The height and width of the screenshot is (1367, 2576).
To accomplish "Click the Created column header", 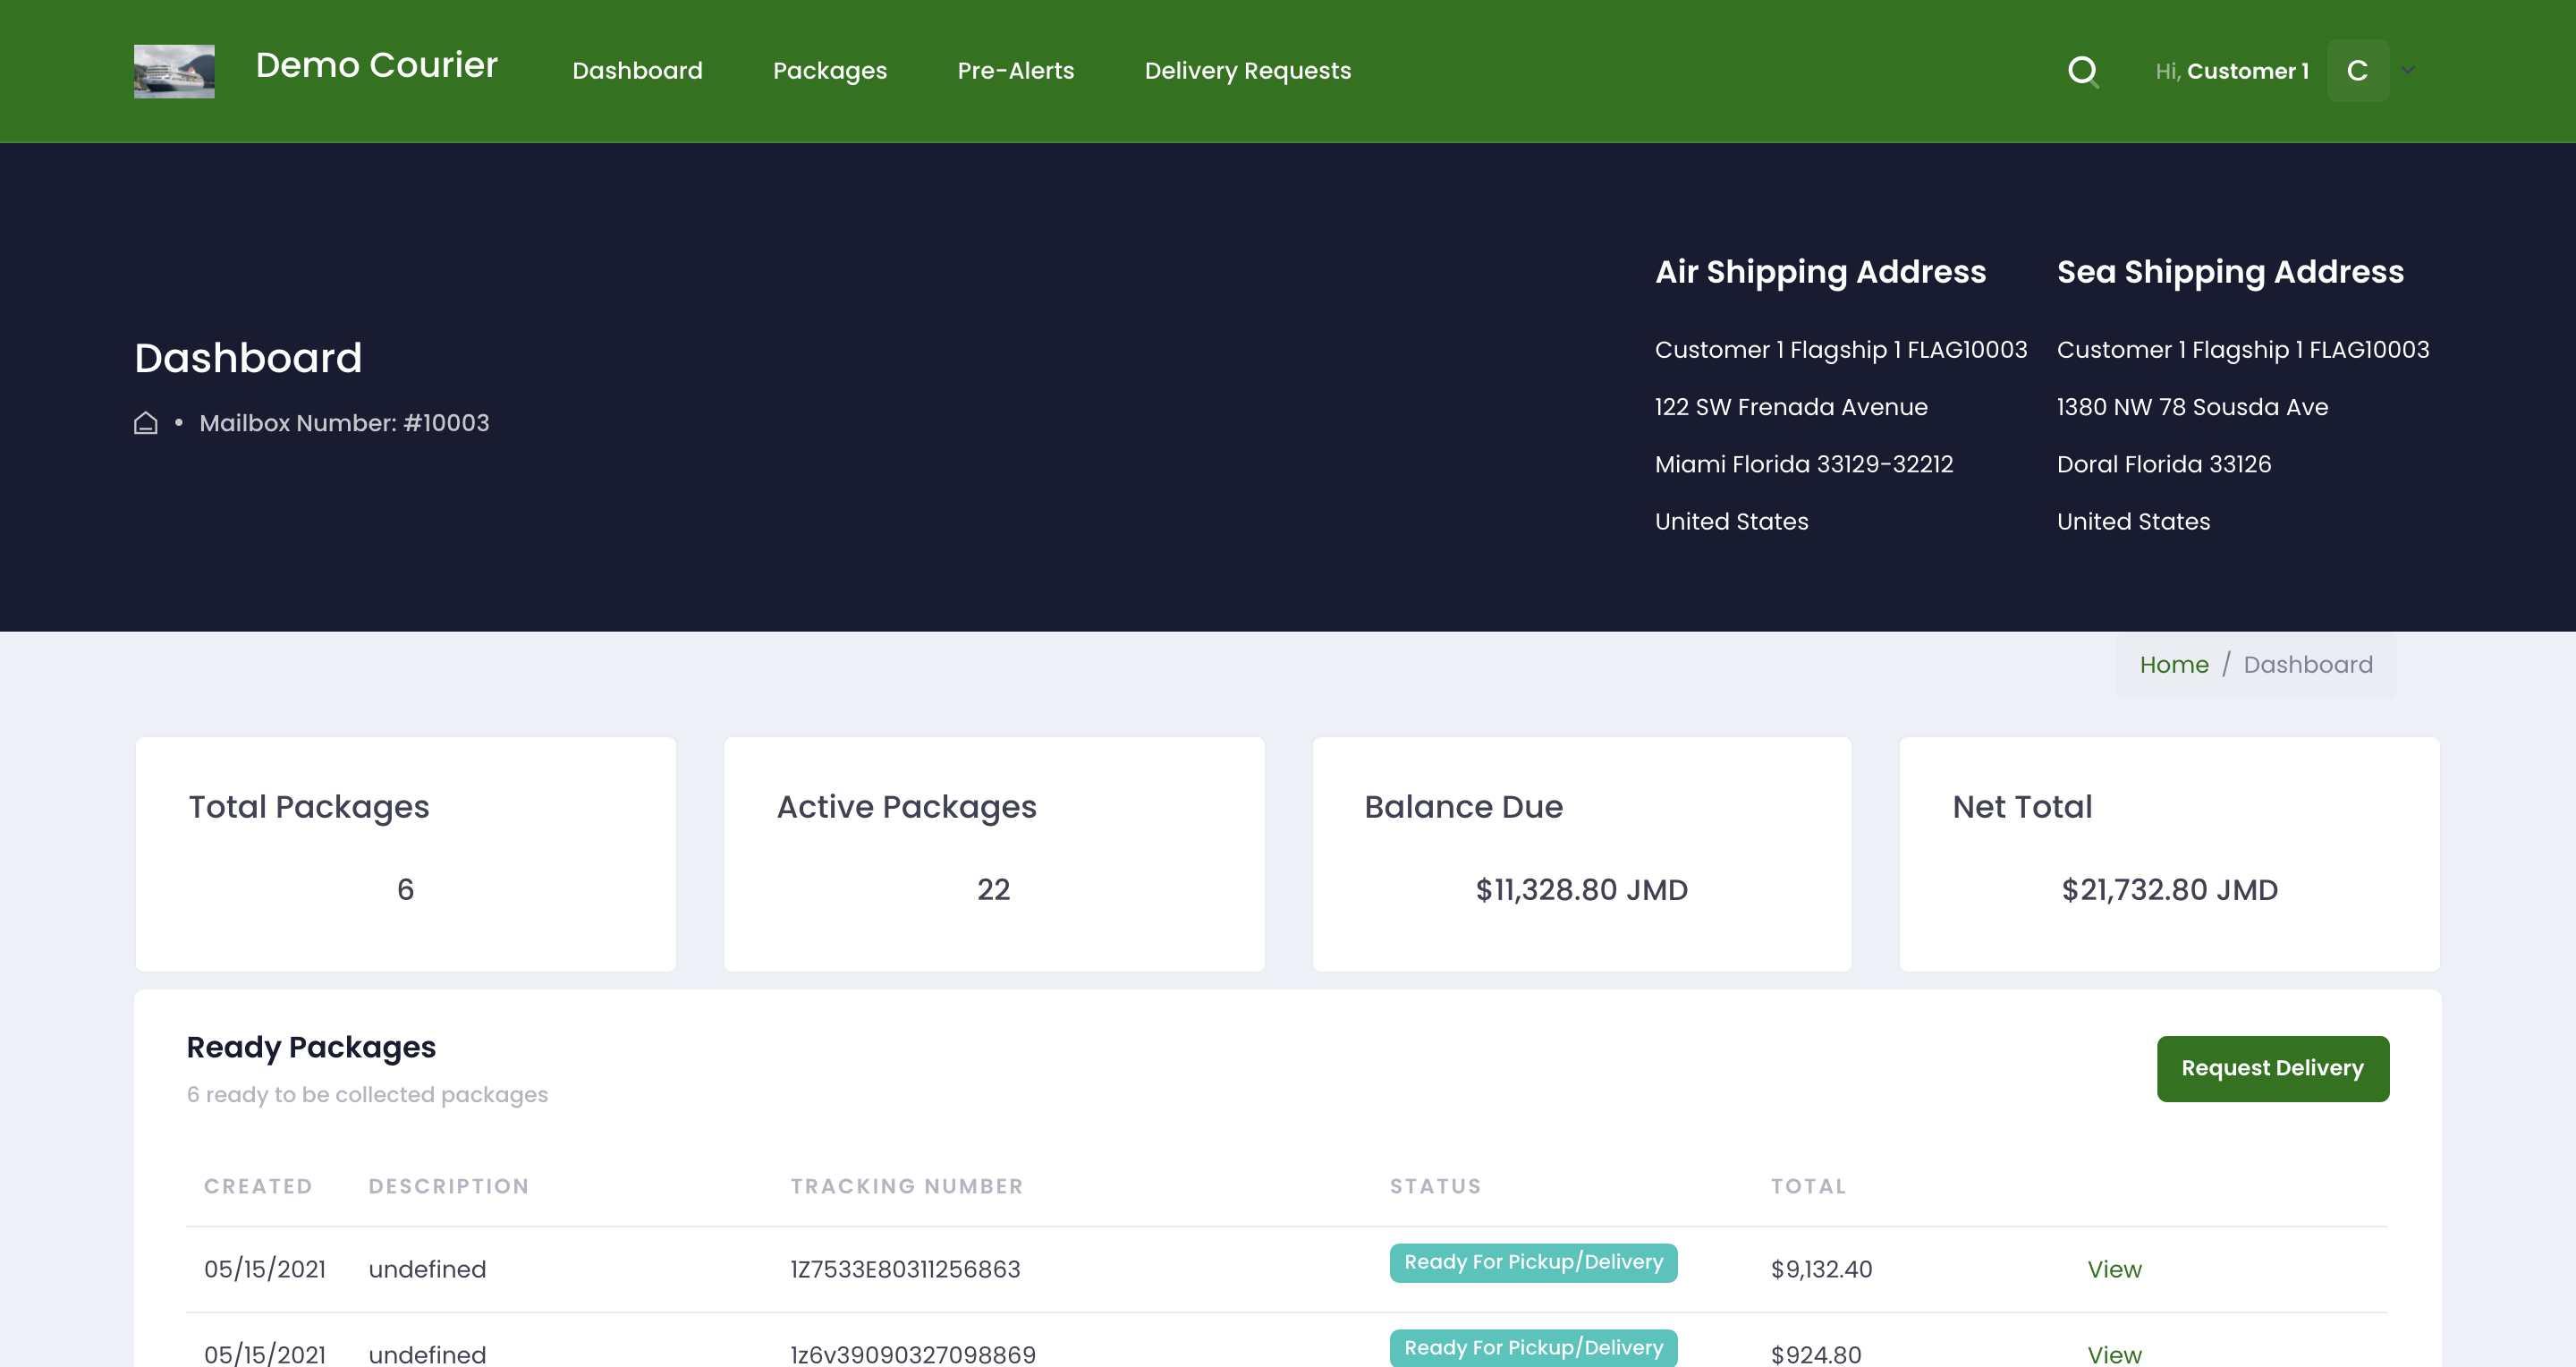I will click(258, 1186).
